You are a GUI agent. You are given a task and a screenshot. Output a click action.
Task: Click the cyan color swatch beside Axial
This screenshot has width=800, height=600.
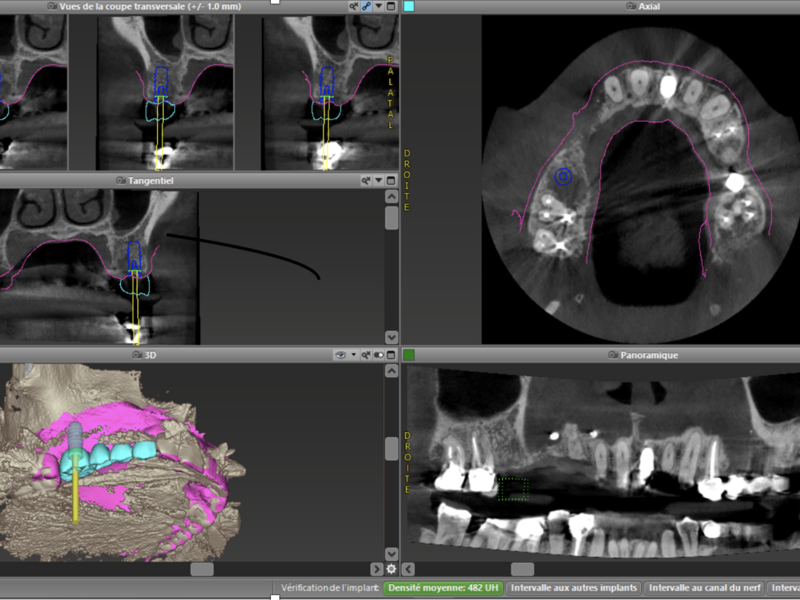point(409,7)
